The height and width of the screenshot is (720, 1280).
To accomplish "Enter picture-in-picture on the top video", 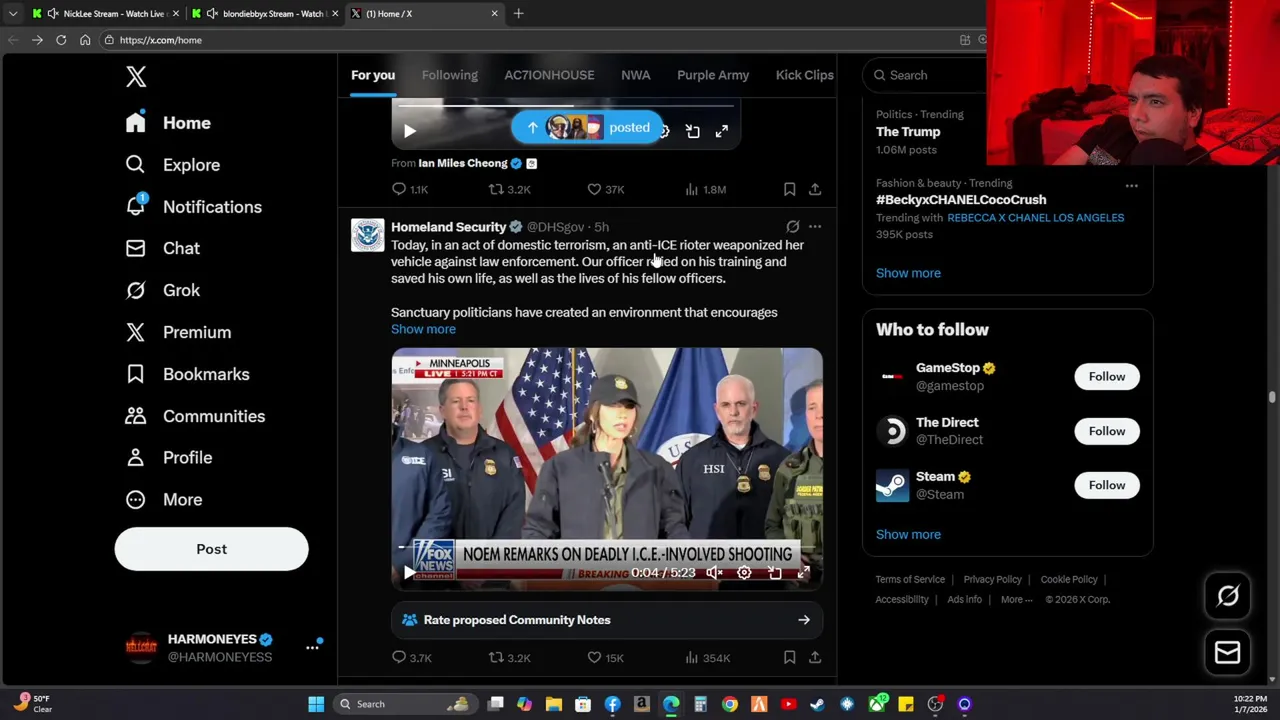I will [692, 131].
